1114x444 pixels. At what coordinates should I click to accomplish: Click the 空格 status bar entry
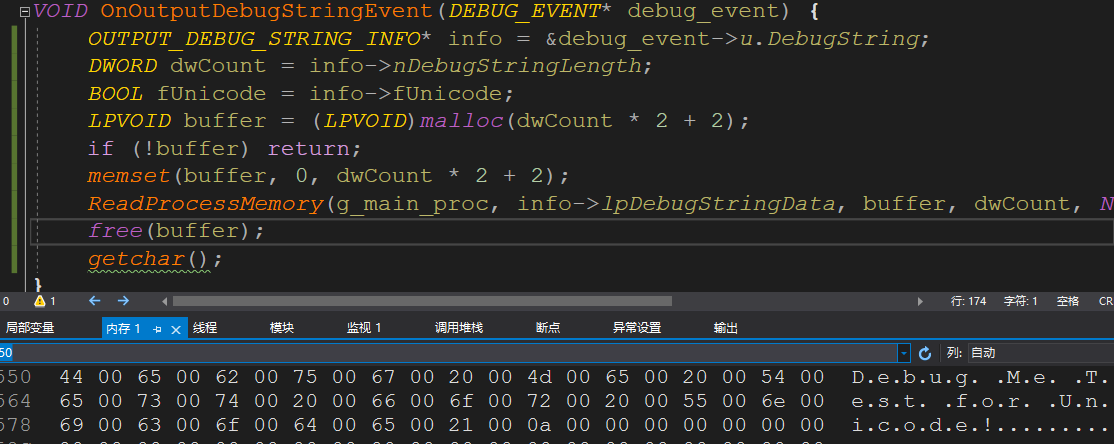click(1067, 301)
